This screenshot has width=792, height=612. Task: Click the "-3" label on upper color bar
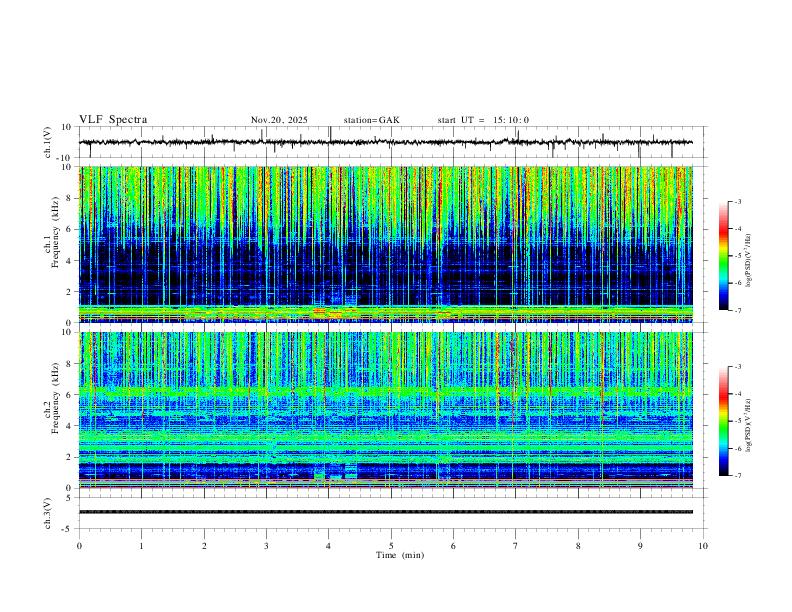(737, 201)
